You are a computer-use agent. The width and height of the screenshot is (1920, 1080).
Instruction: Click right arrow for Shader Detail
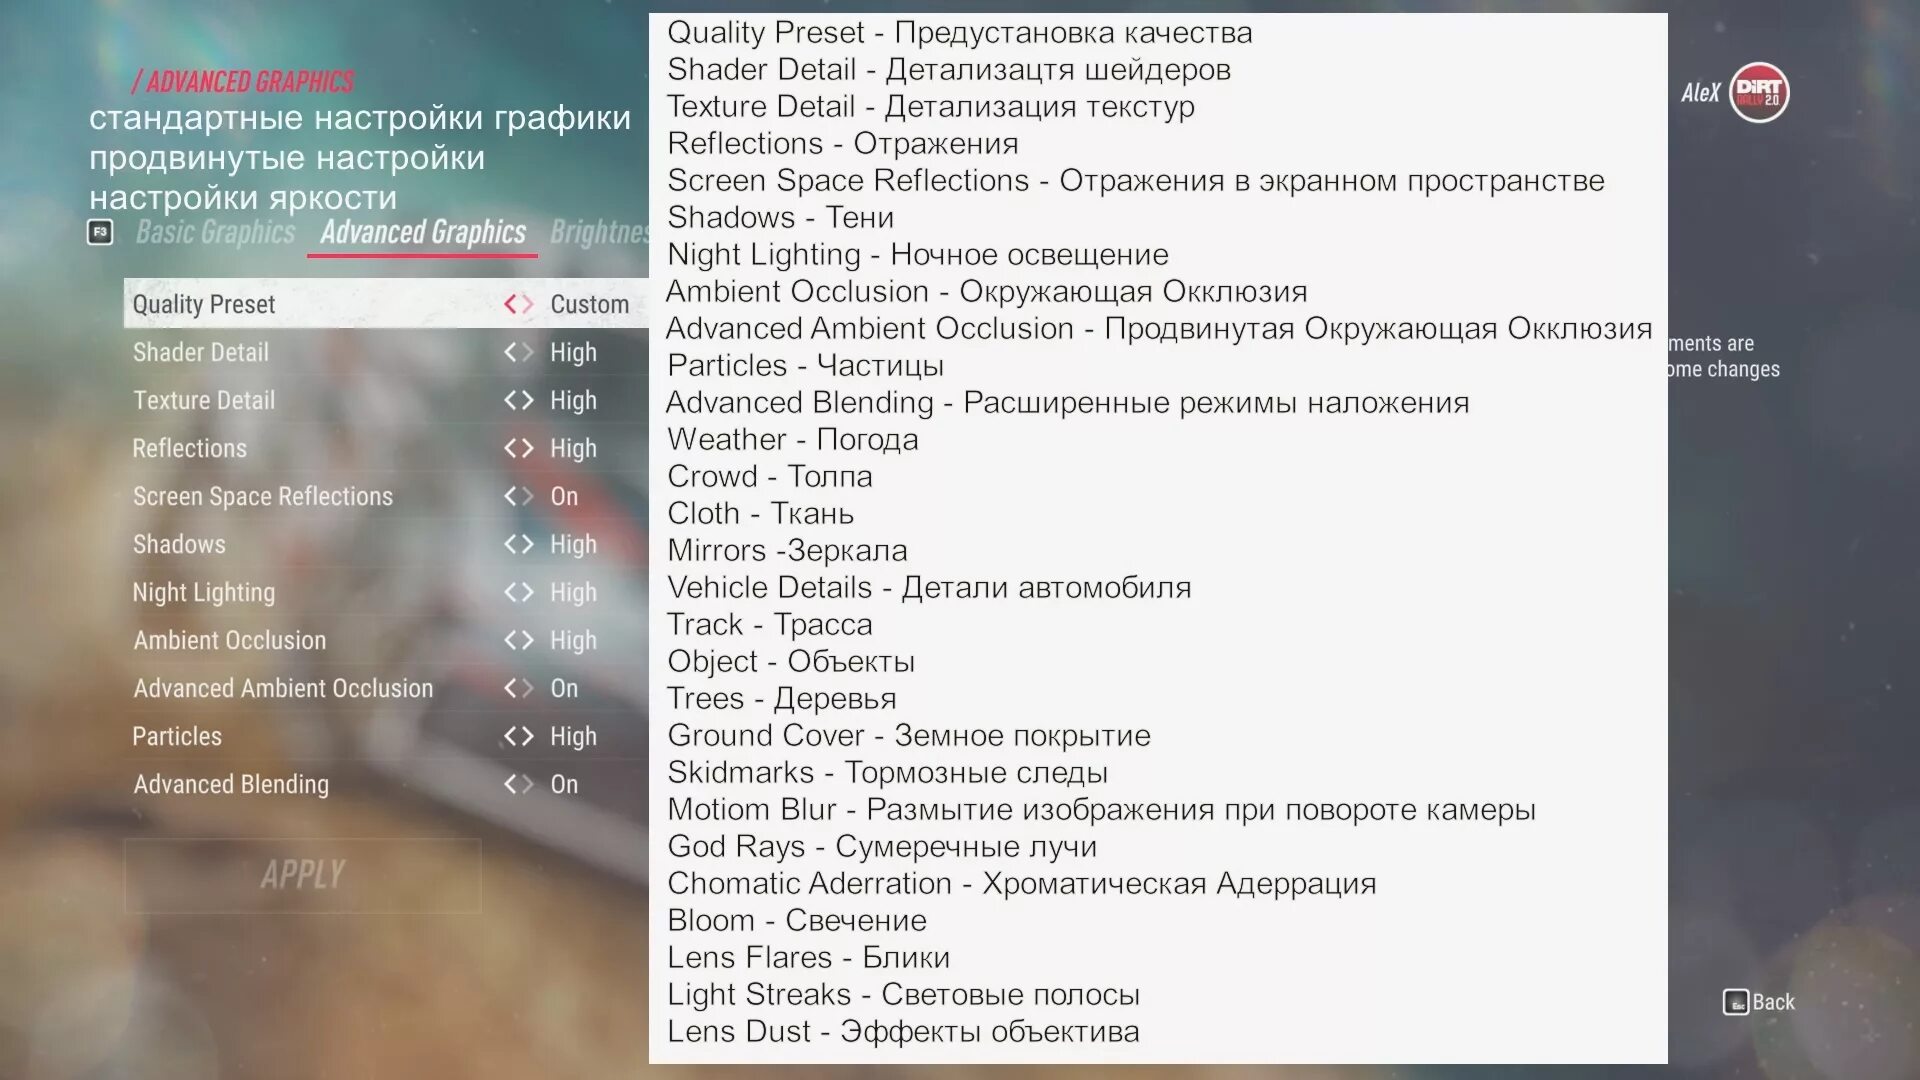point(527,352)
